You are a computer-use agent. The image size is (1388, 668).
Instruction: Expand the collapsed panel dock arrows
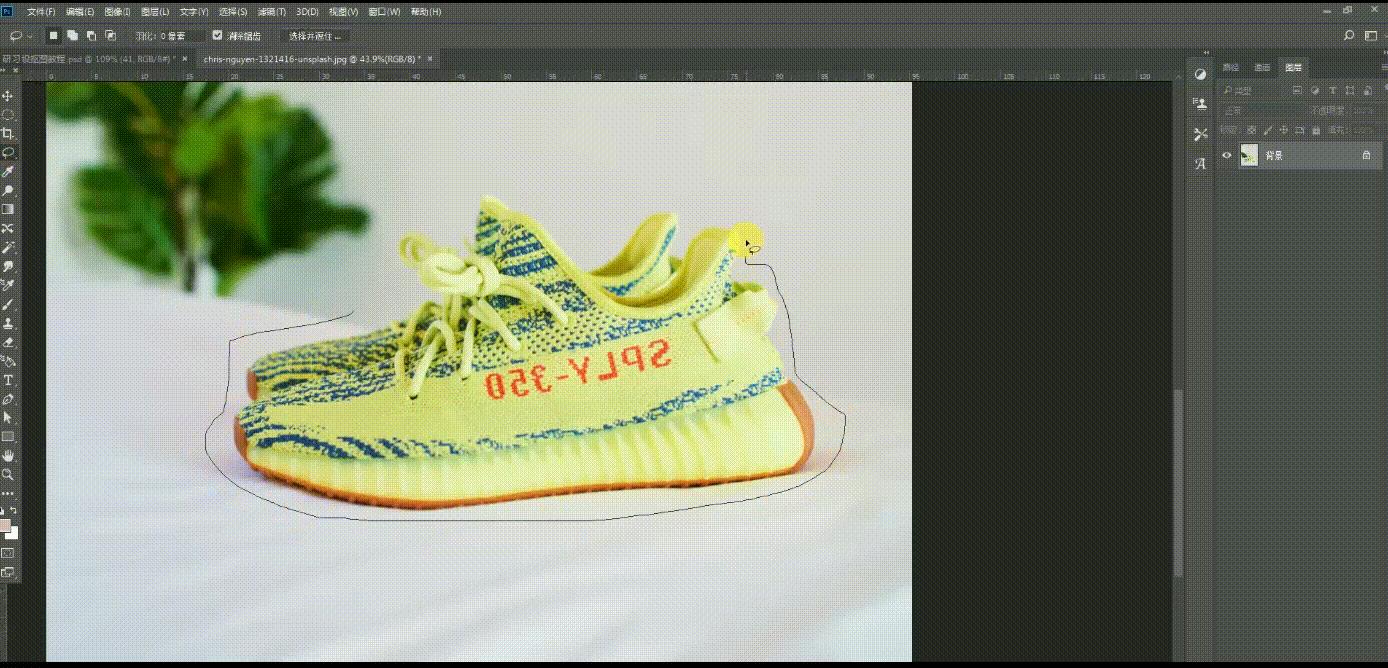(1206, 53)
